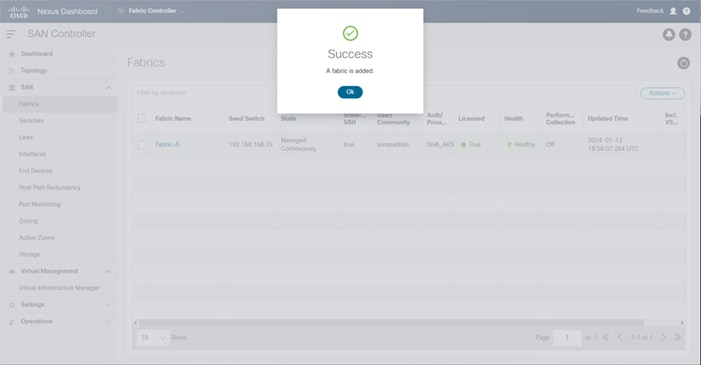Image resolution: width=701 pixels, height=365 pixels.
Task: Click the Feedback link
Action: (650, 11)
